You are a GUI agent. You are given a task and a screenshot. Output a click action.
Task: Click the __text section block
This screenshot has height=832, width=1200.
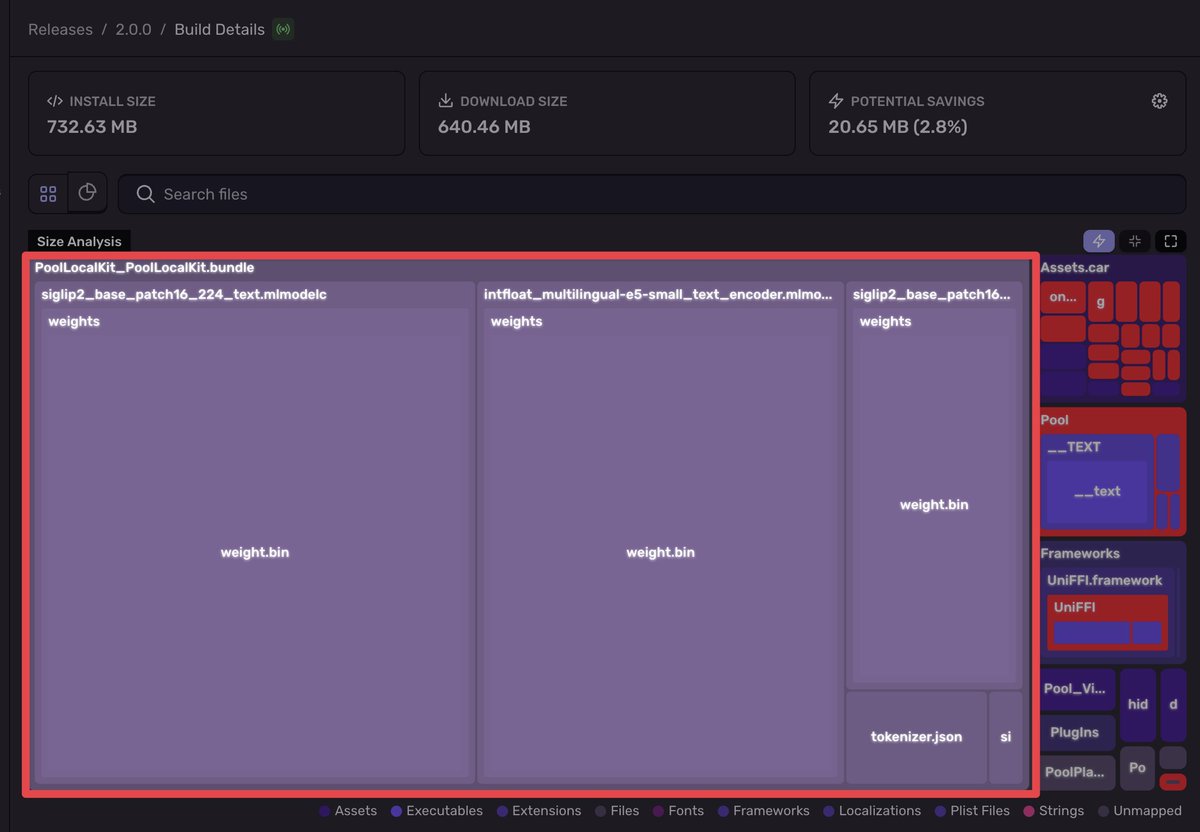[x=1097, y=491]
